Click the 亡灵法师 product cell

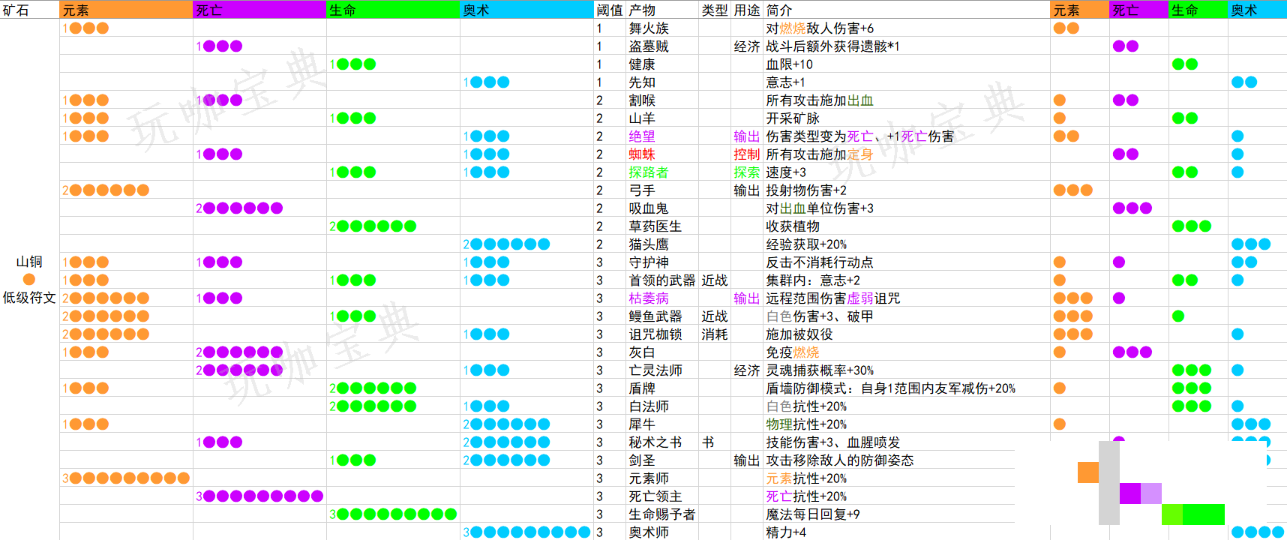656,370
